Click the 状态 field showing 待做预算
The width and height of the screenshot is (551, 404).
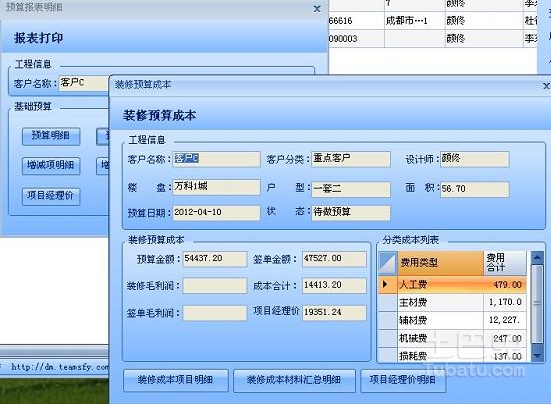(x=351, y=213)
